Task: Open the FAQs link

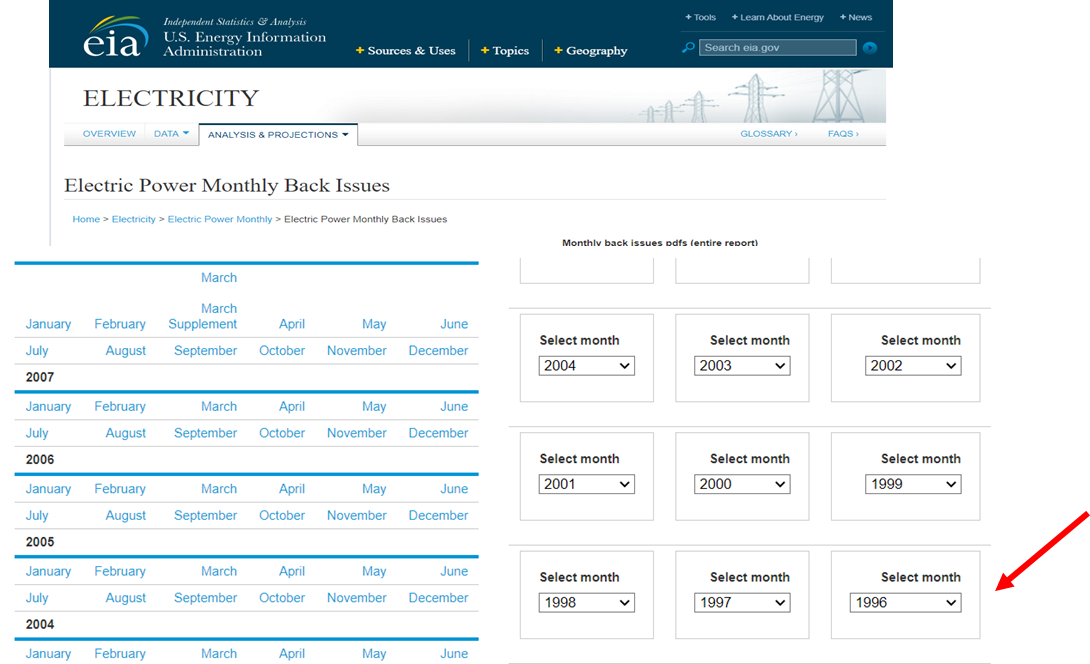Action: coord(842,134)
